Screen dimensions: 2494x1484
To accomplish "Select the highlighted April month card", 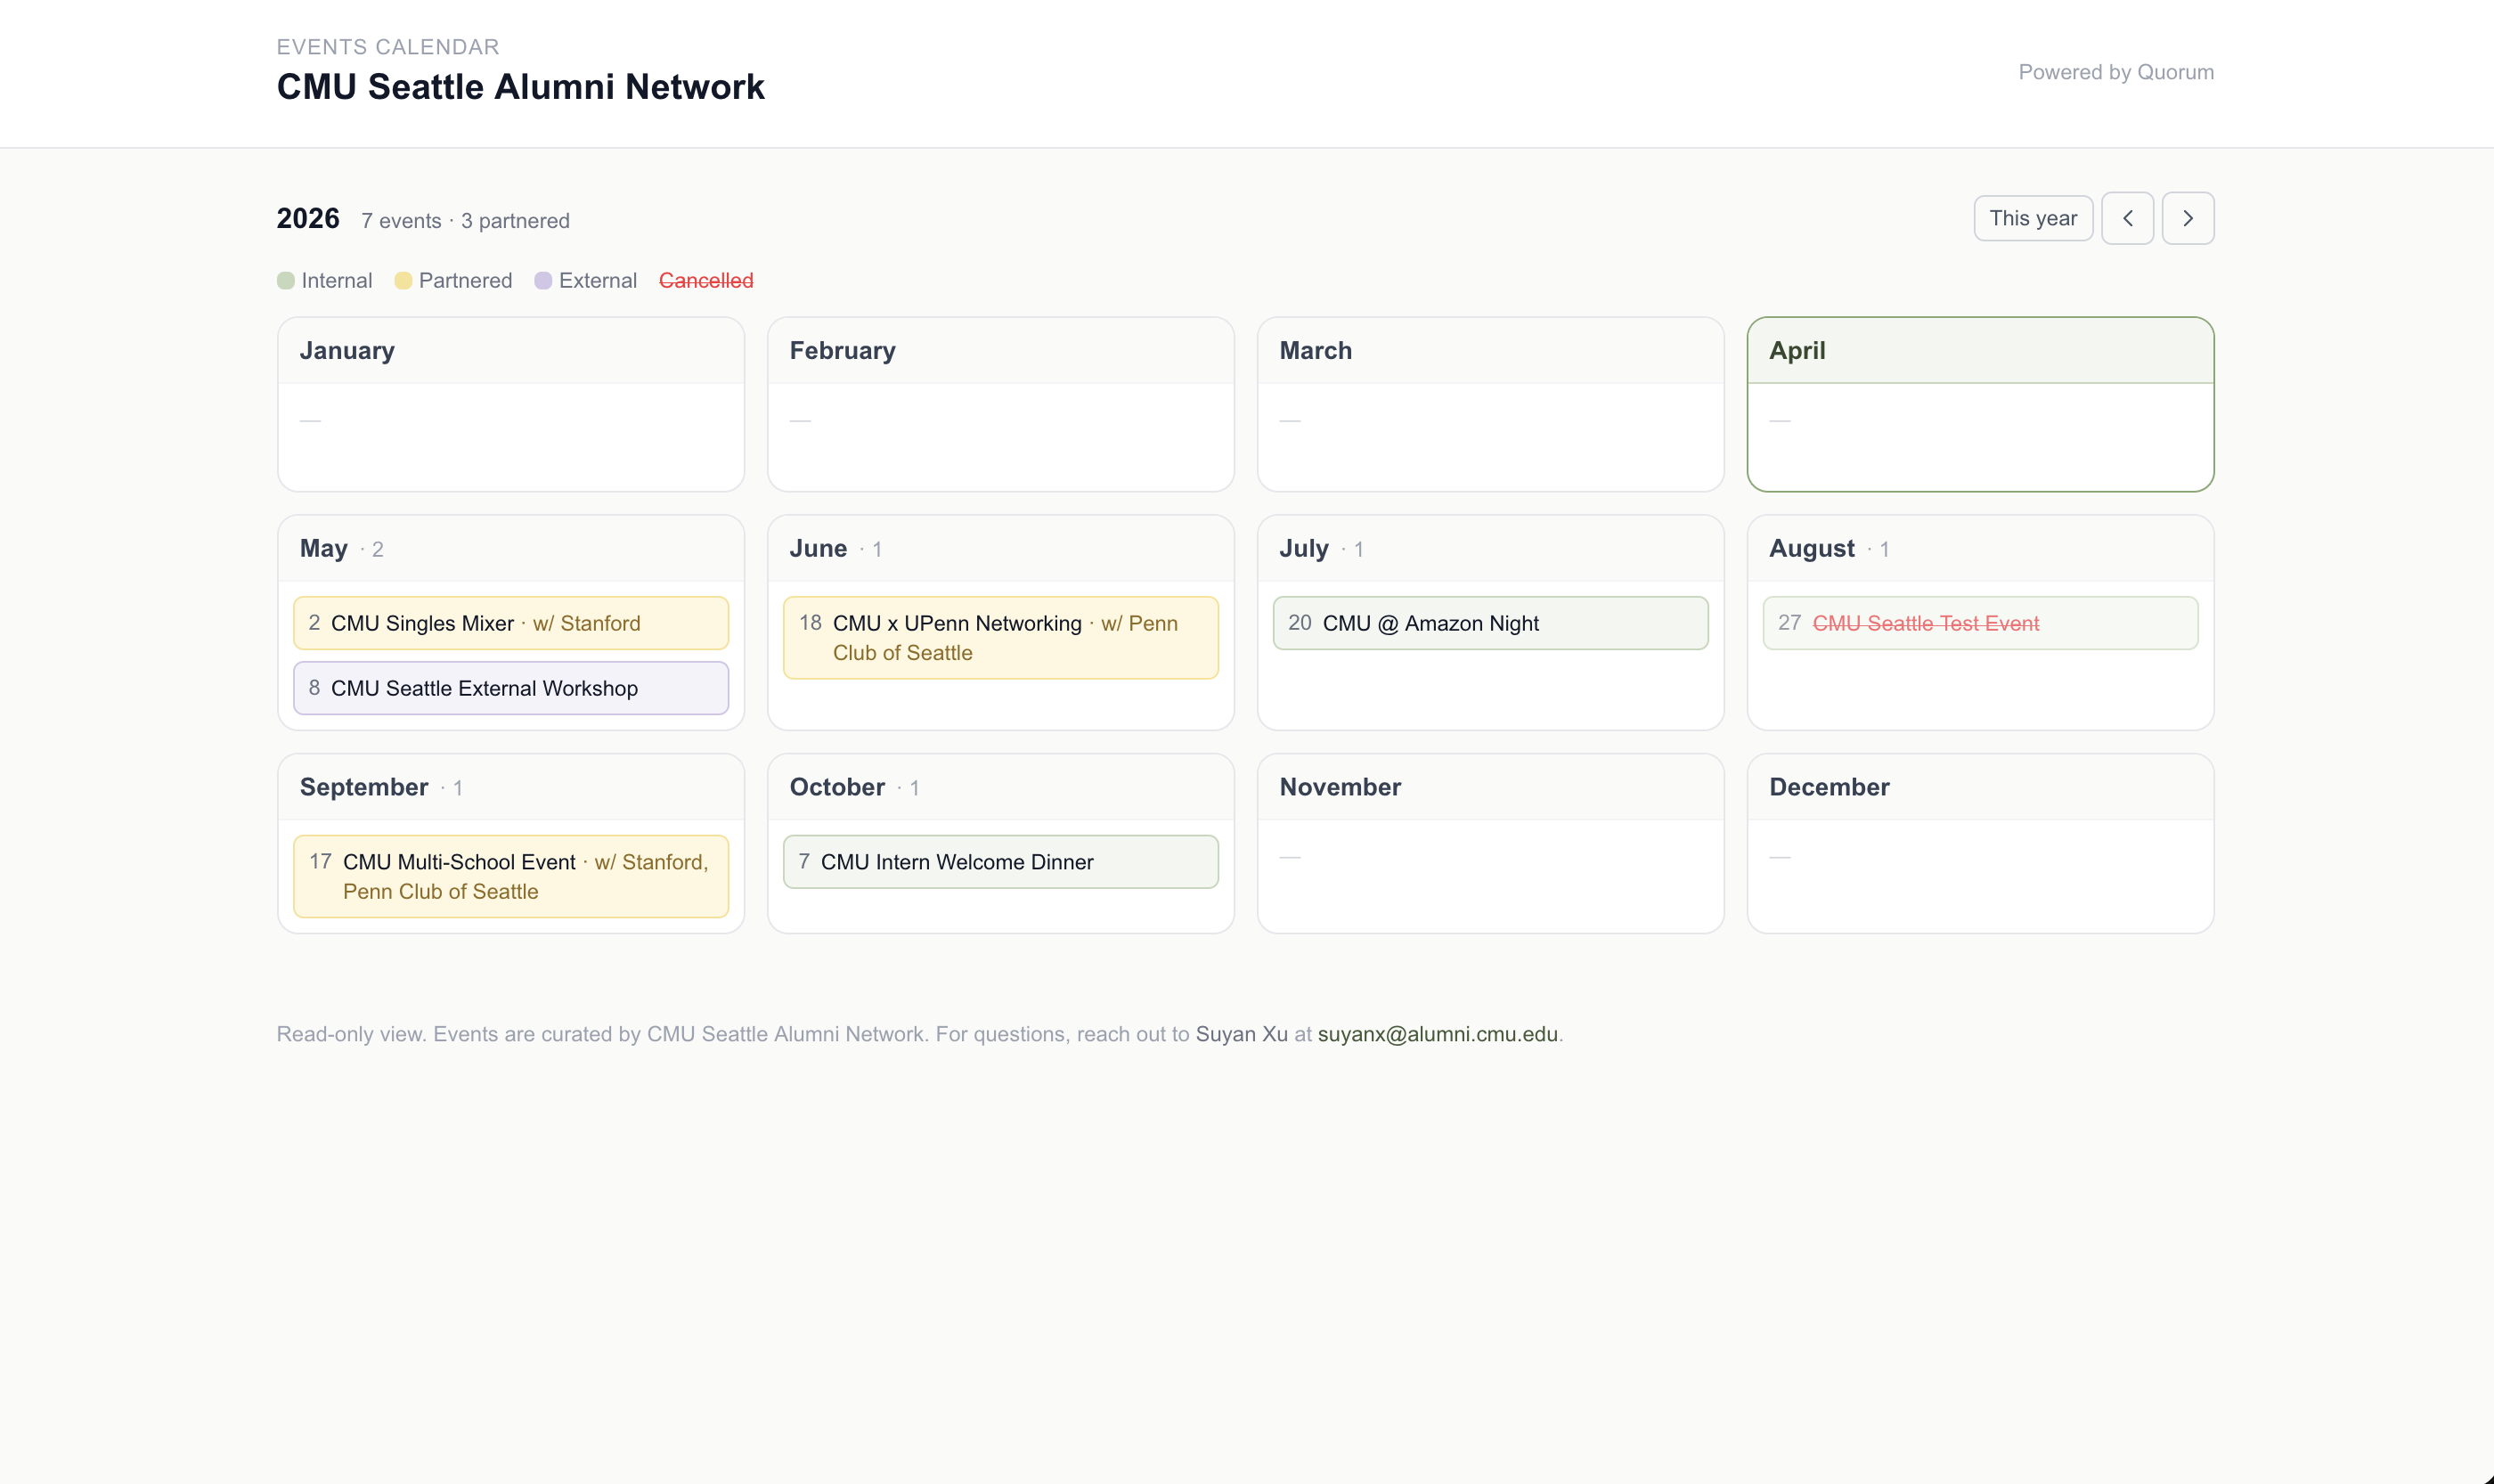I will 1979,404.
